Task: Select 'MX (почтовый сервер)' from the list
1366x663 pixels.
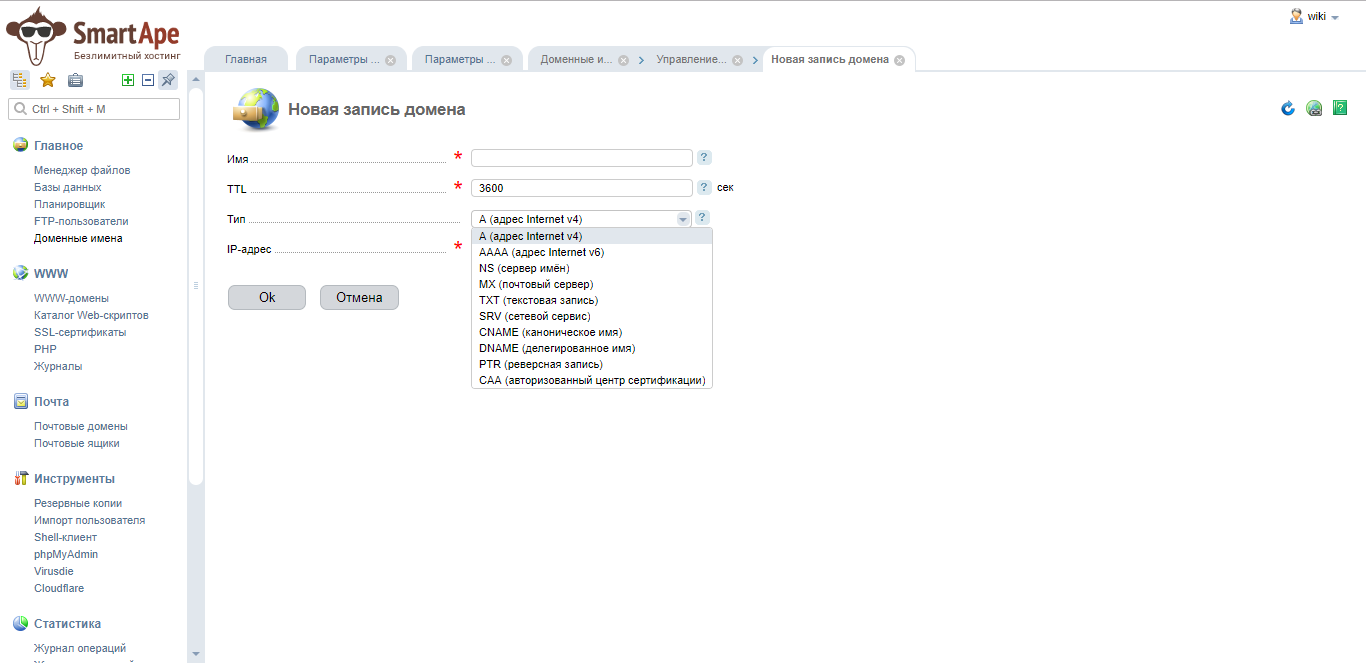Action: pyautogui.click(x=536, y=284)
